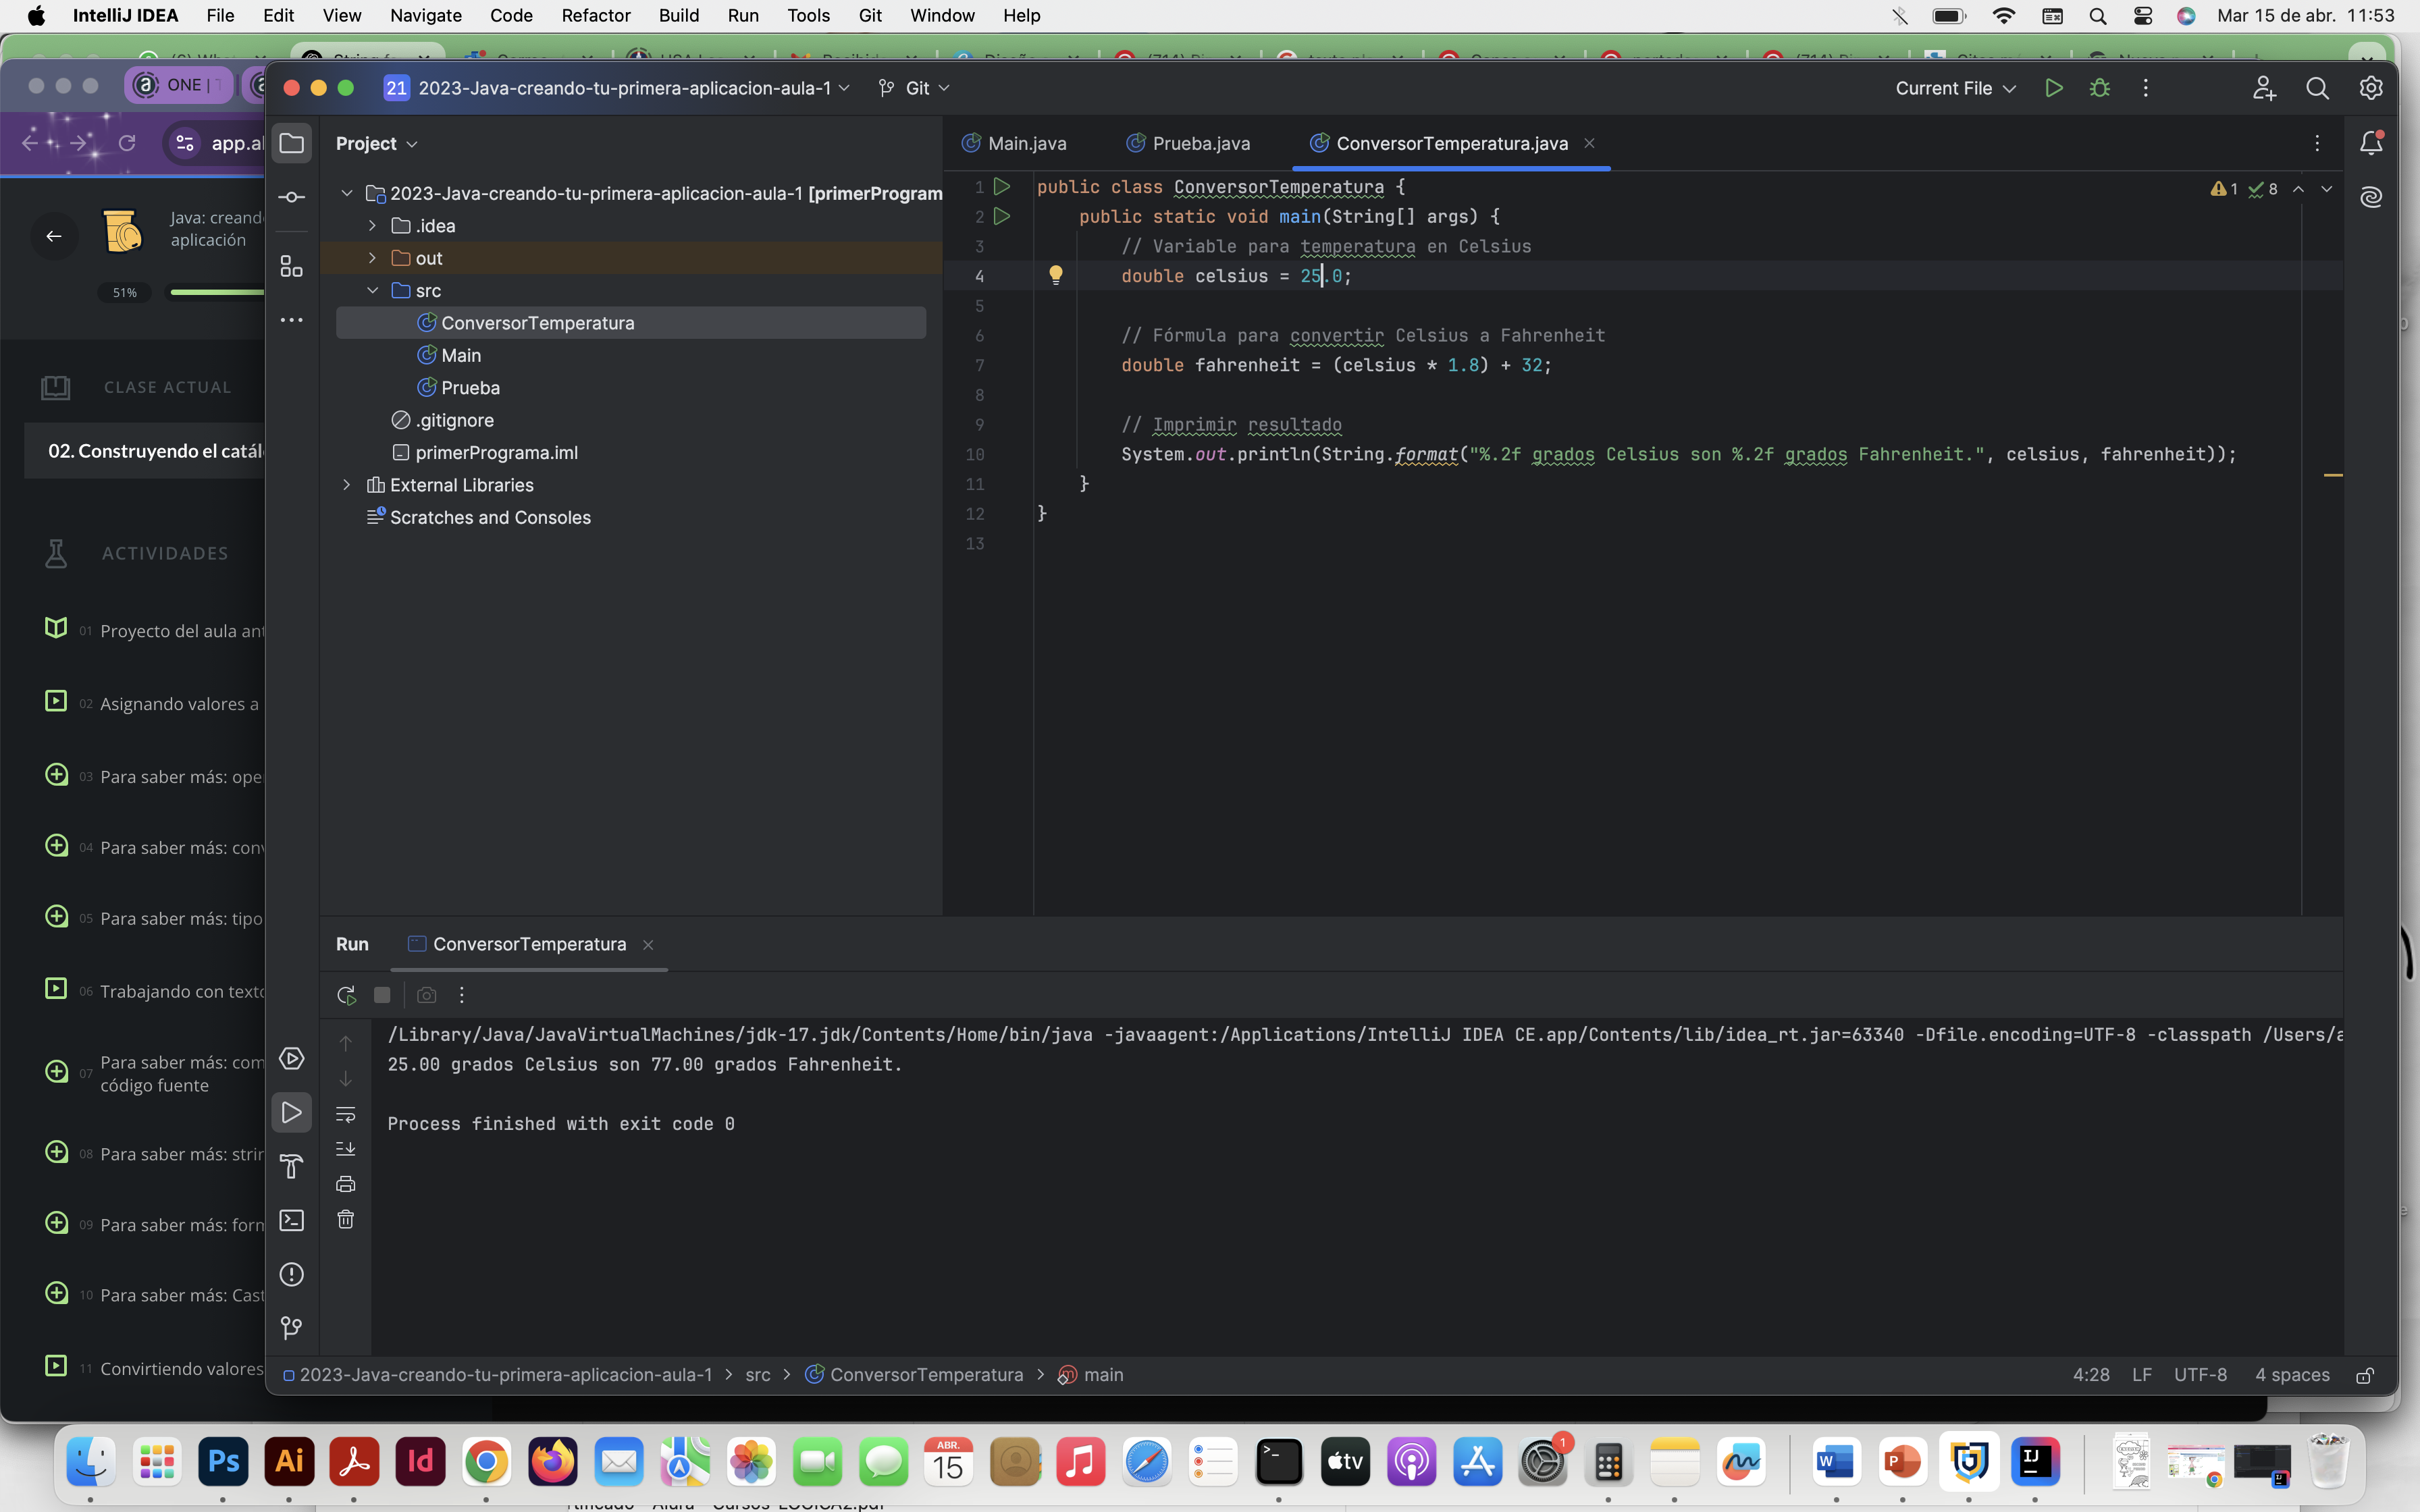Collapse the src folder
Image resolution: width=2420 pixels, height=1512 pixels.
tap(372, 290)
